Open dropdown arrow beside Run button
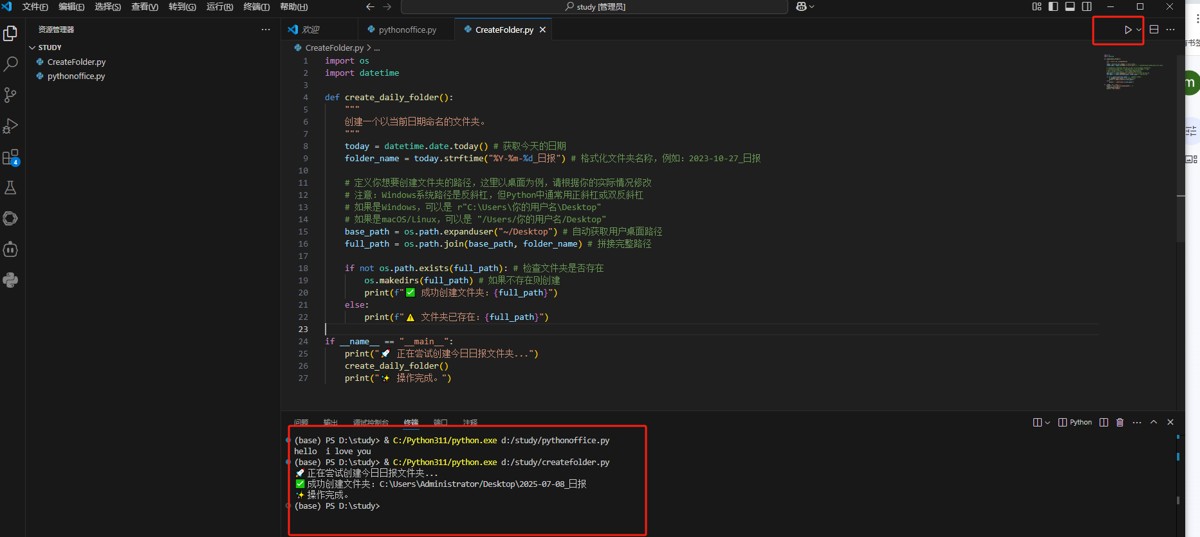Screen dimensions: 1200x537 [1138, 30]
